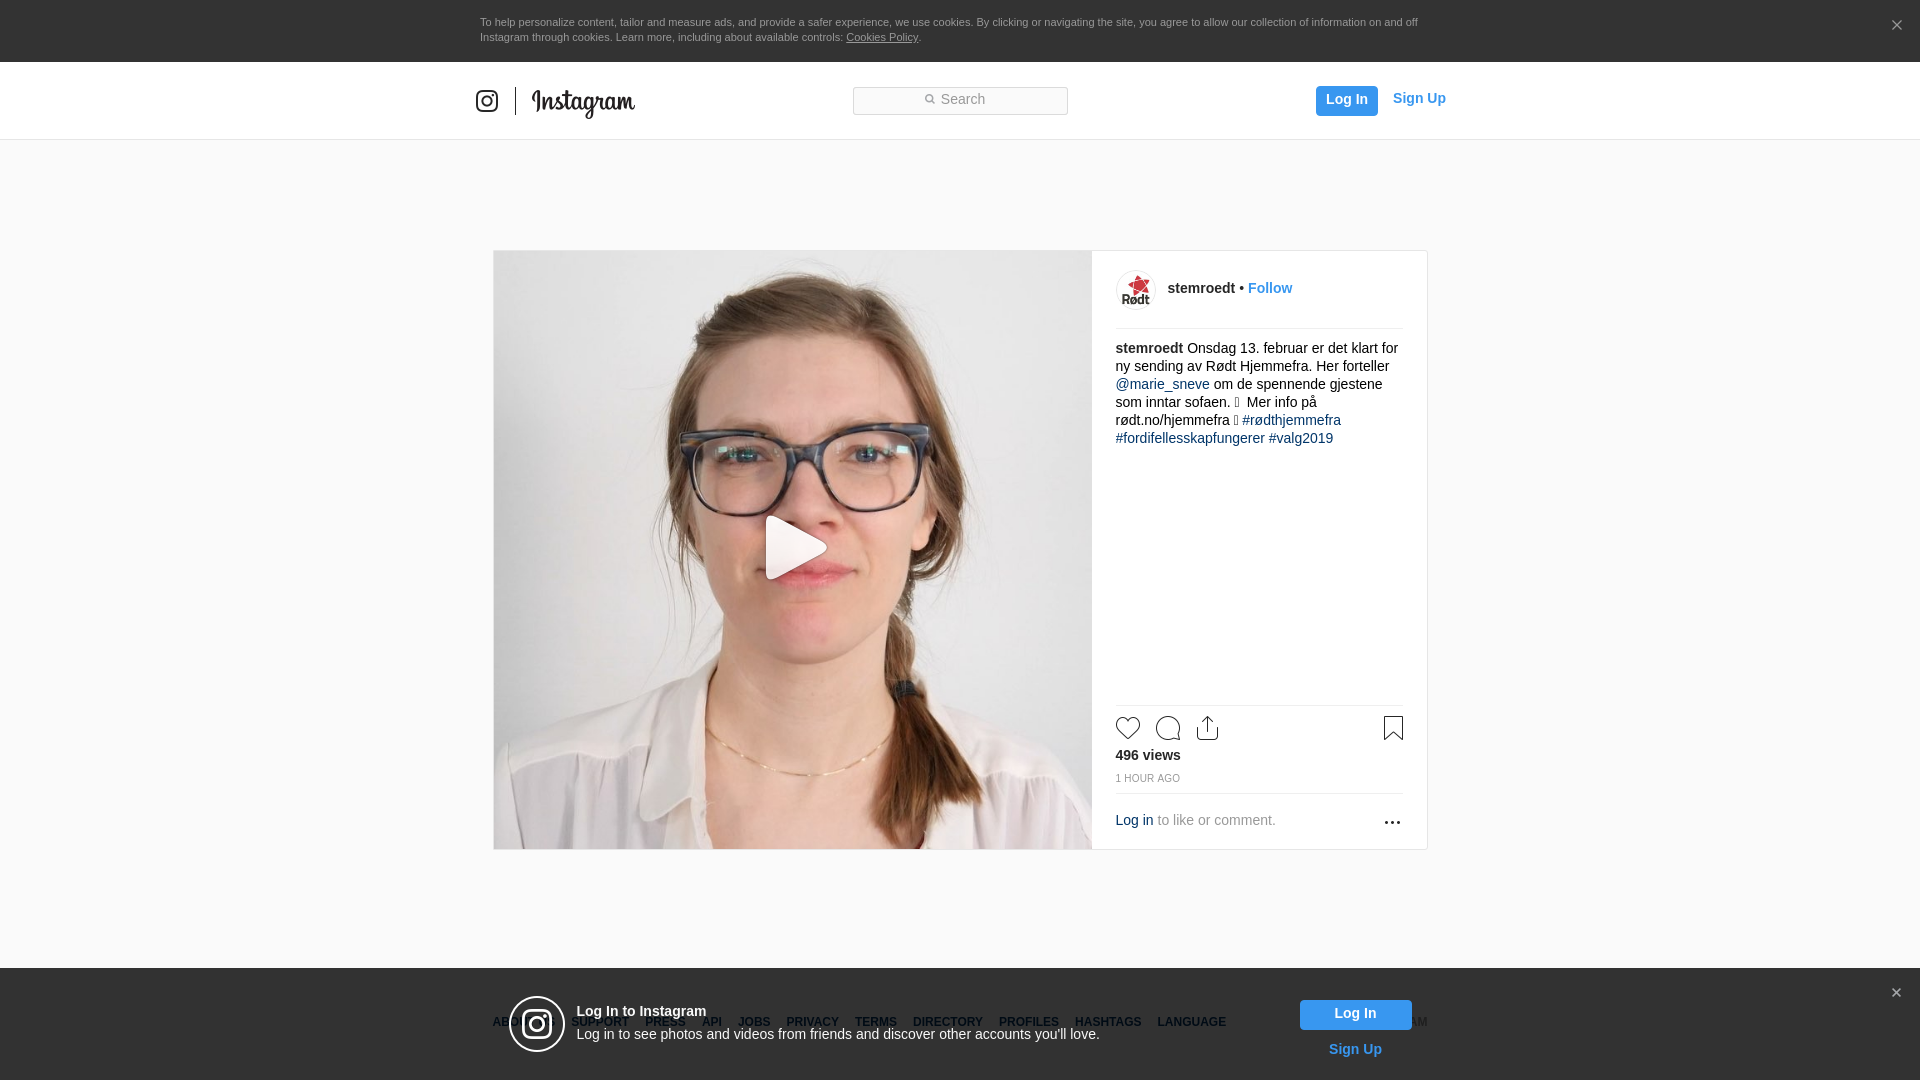Image resolution: width=1920 pixels, height=1080 pixels.
Task: Play the video in the post
Action: [x=794, y=548]
